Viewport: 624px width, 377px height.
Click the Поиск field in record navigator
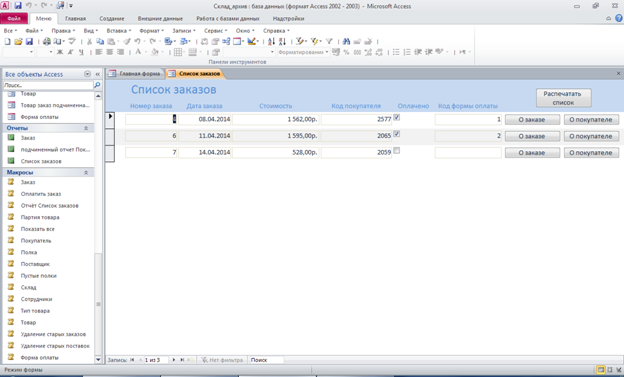click(x=266, y=360)
